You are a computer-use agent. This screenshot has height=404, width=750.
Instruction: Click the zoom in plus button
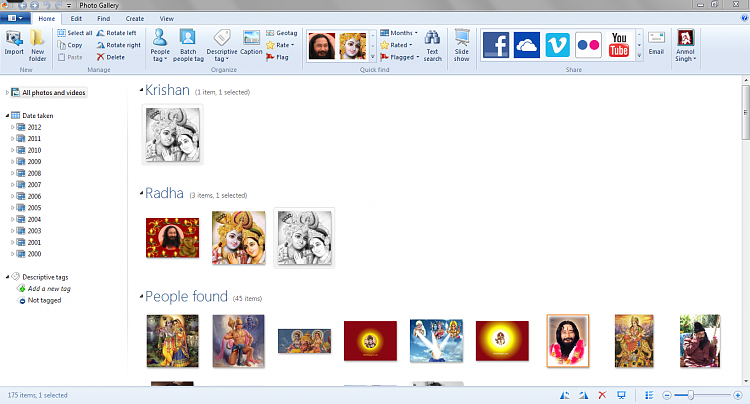[x=738, y=395]
